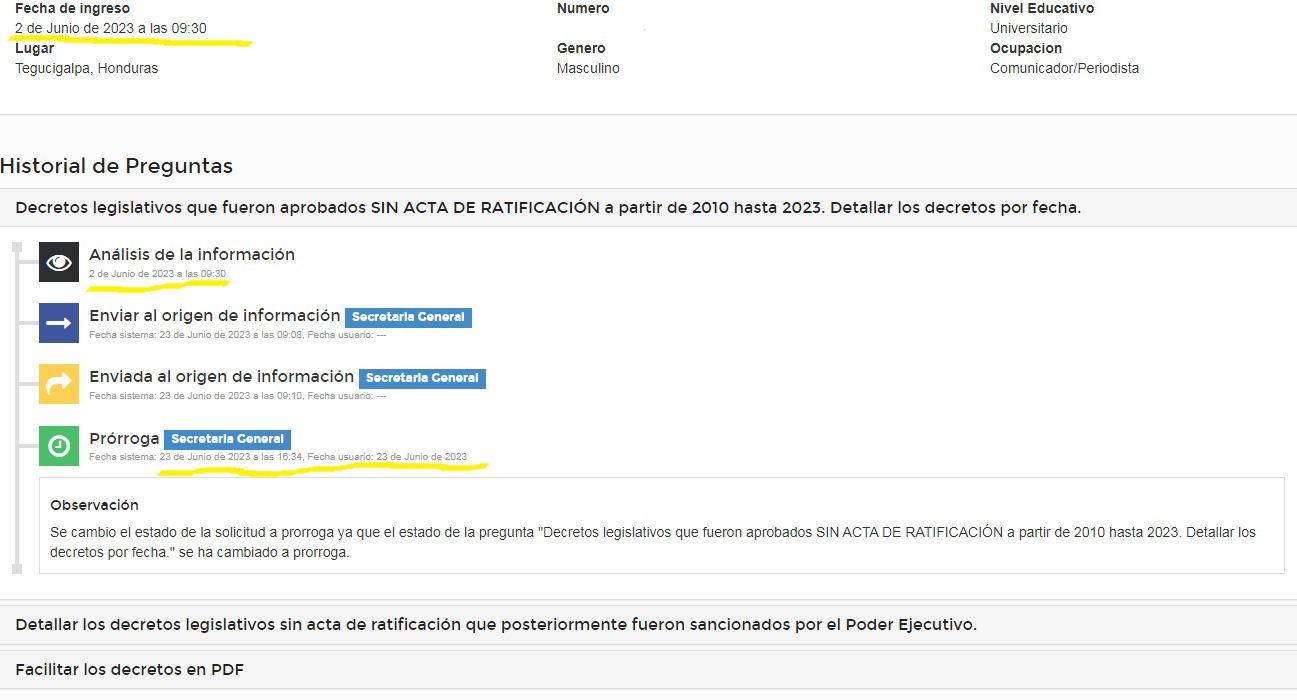Click the 'Análisis de la información' step title
This screenshot has width=1297, height=700.
tap(191, 254)
